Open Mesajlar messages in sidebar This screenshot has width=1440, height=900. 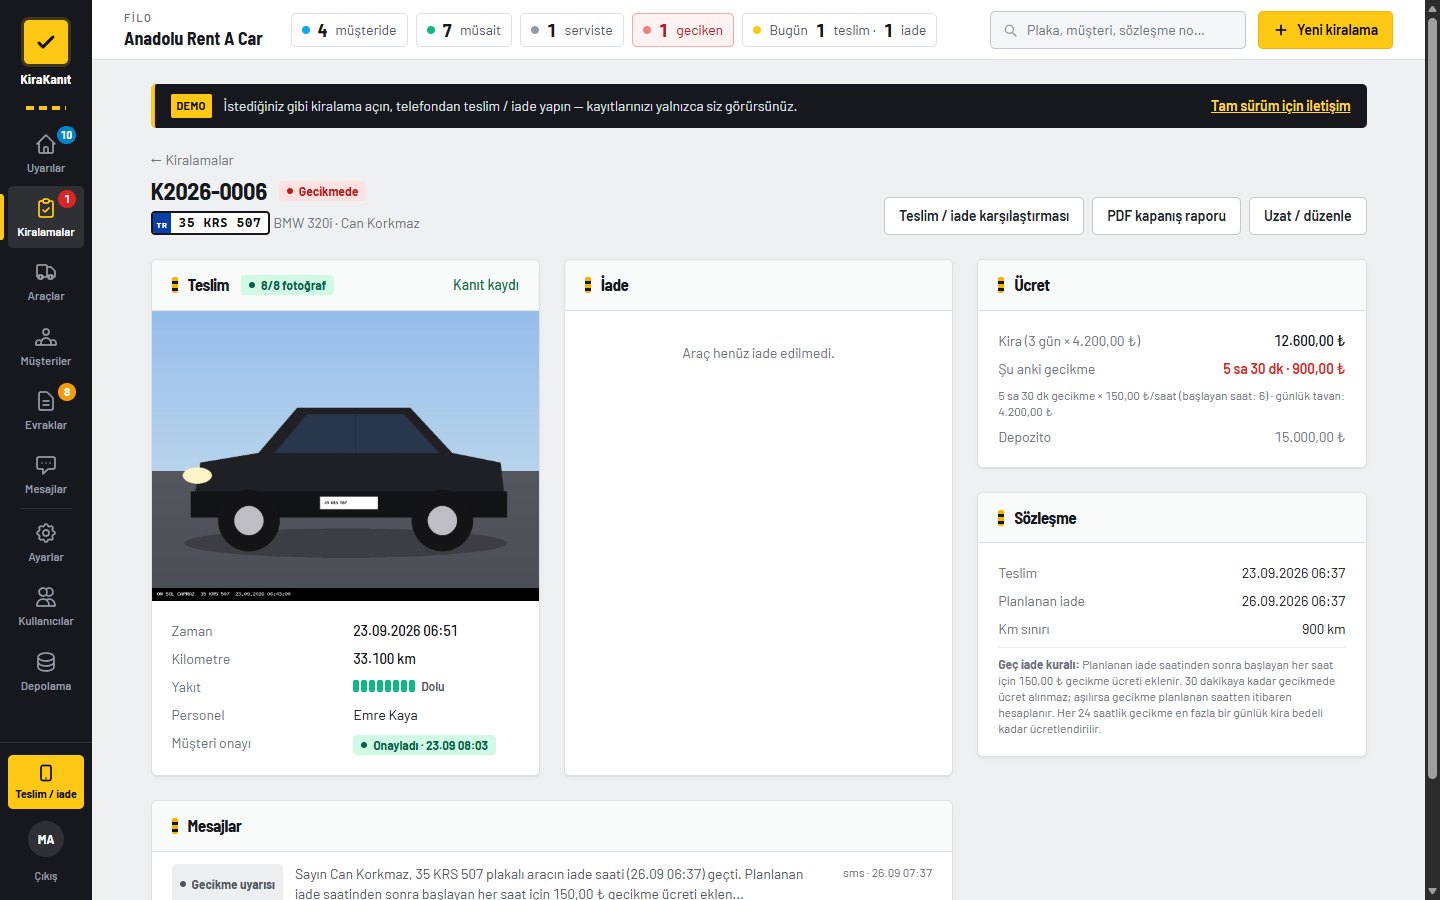coord(46,474)
